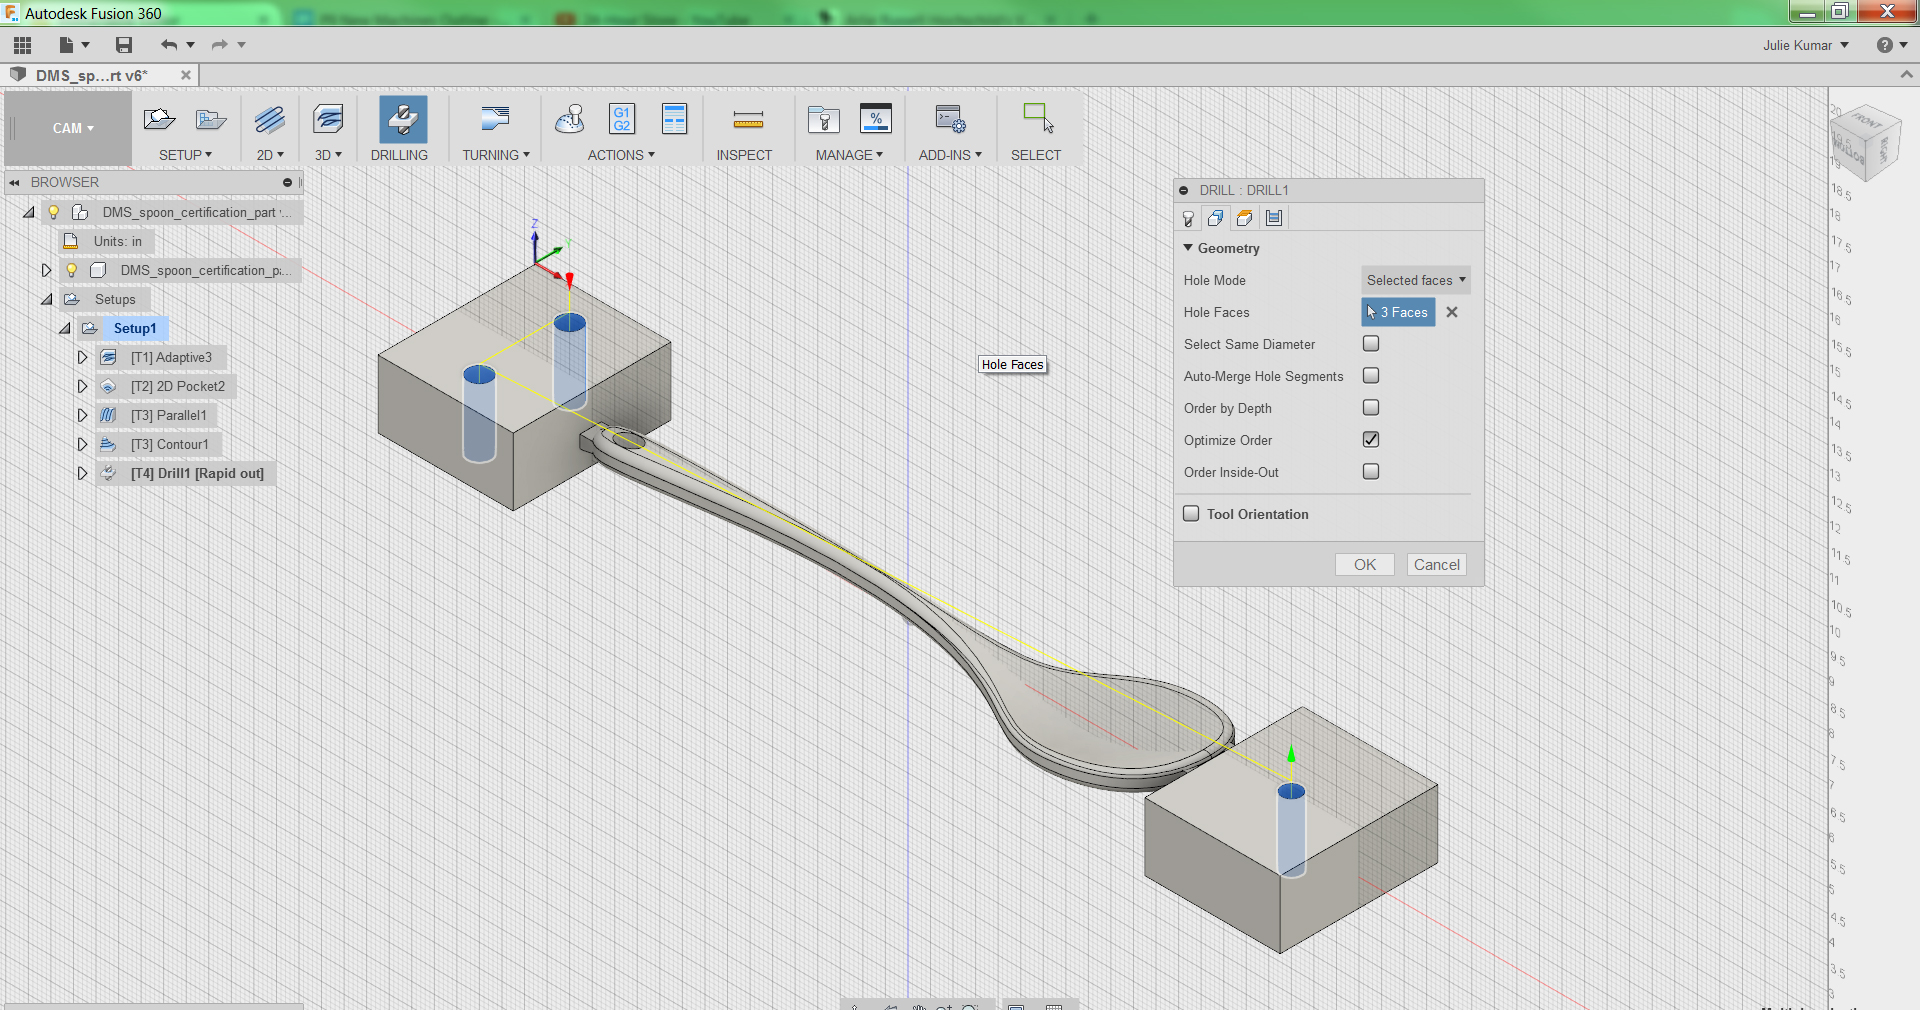The image size is (1920, 1010).
Task: Click the Add-Ins scripts icon
Action: click(x=950, y=120)
